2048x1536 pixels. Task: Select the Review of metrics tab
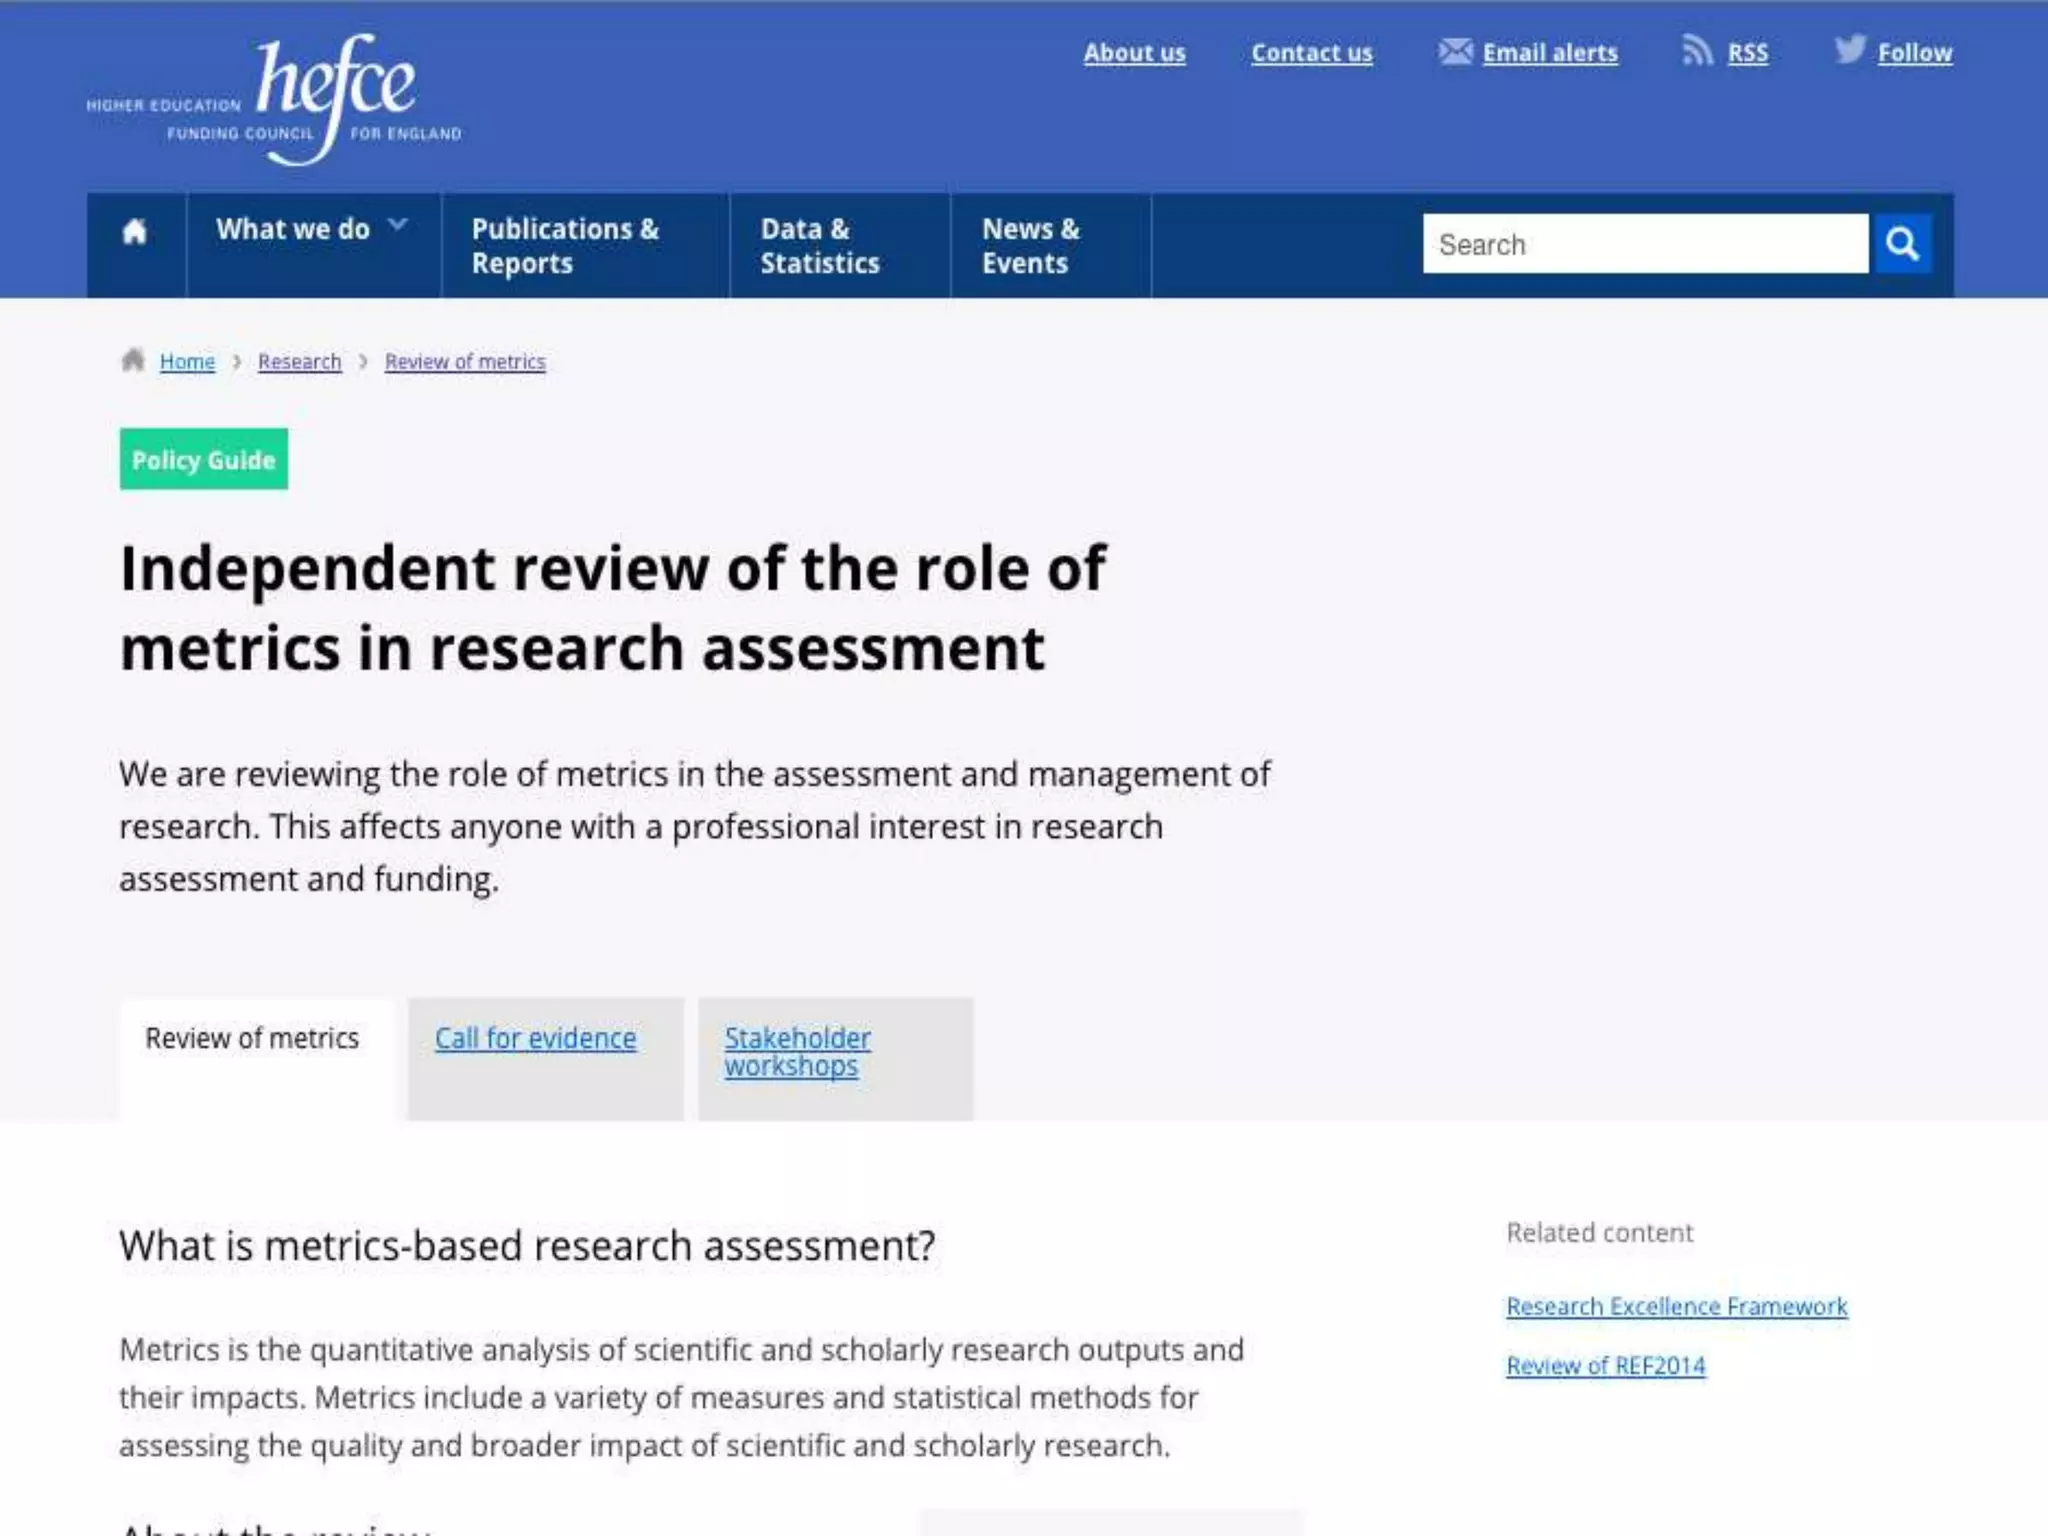point(252,1039)
